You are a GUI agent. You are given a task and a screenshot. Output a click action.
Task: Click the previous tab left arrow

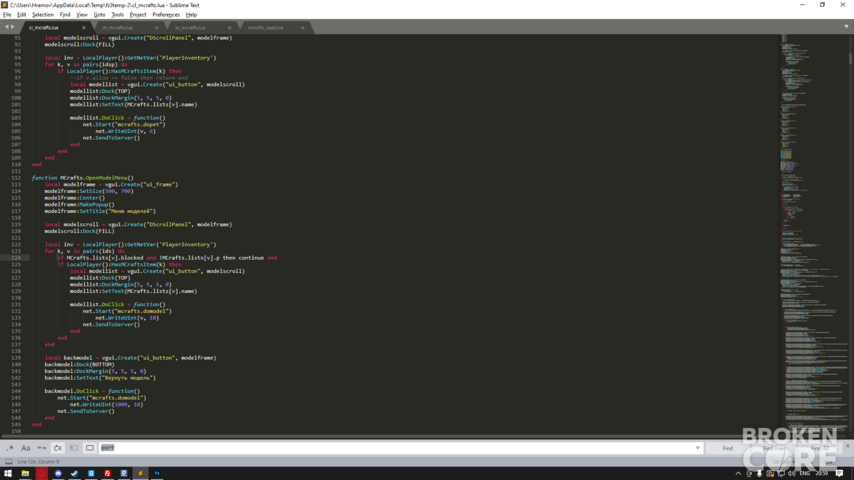coord(7,27)
